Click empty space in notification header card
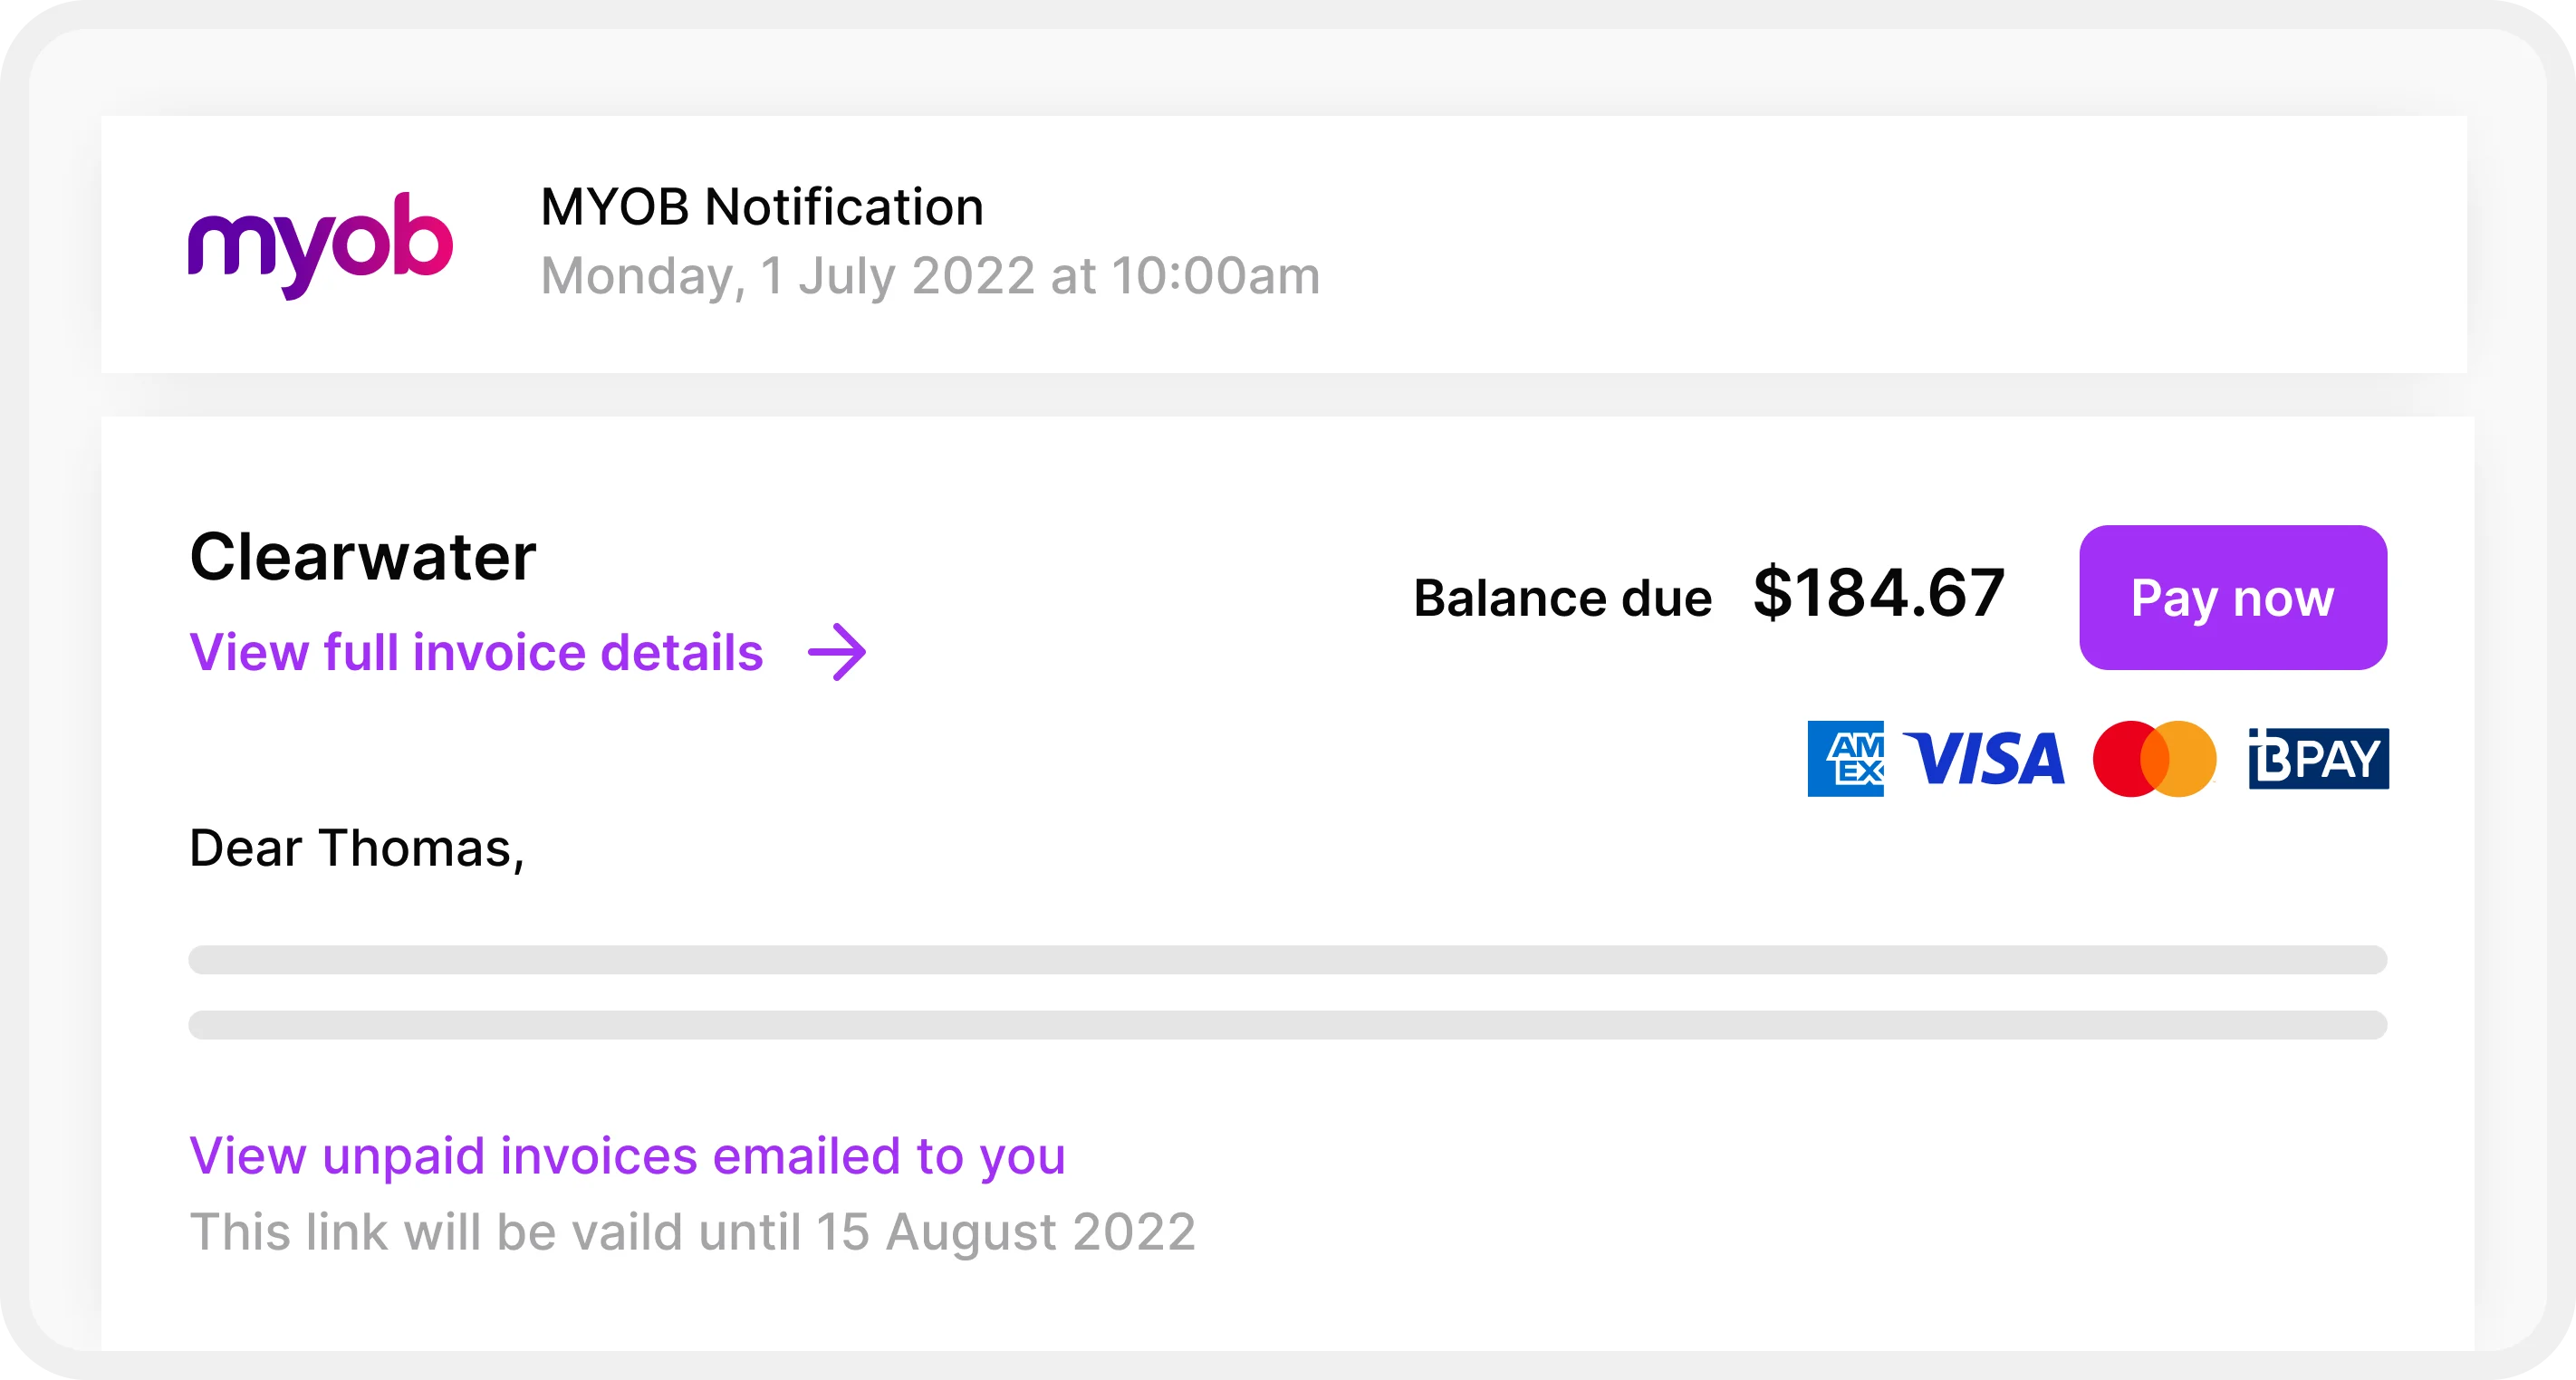 click(1900, 245)
